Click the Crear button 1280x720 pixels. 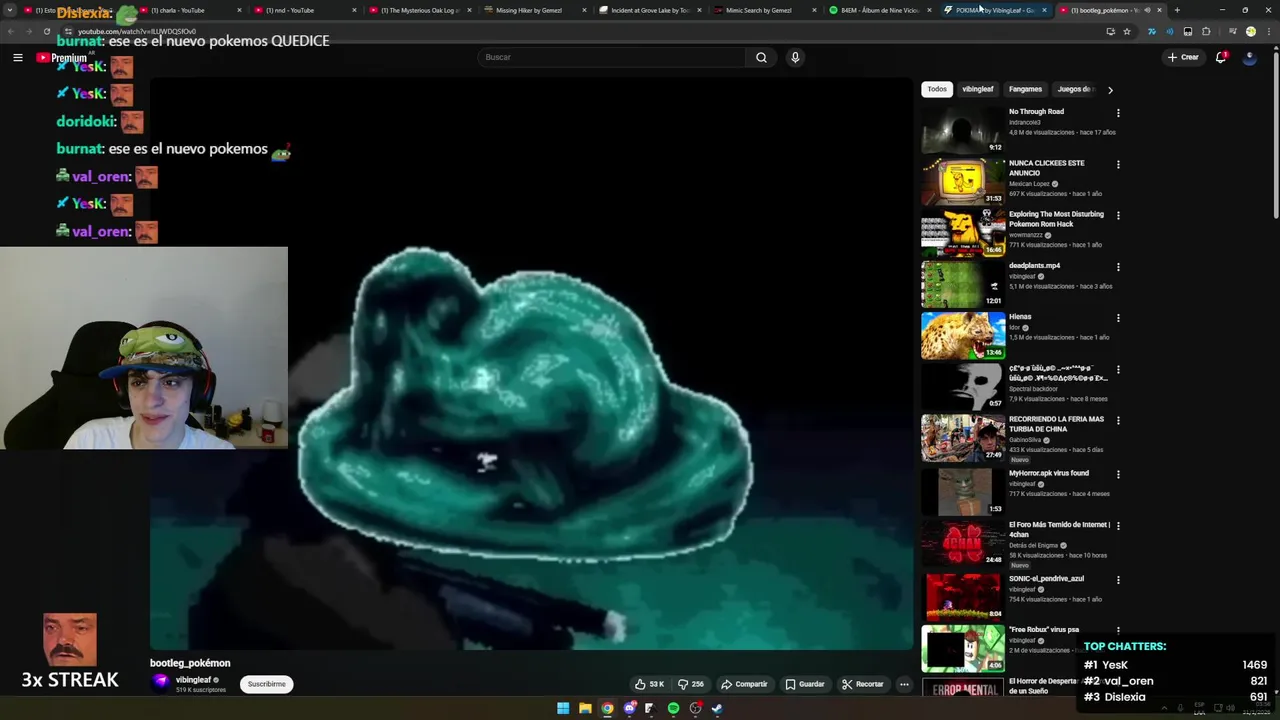coord(1183,57)
